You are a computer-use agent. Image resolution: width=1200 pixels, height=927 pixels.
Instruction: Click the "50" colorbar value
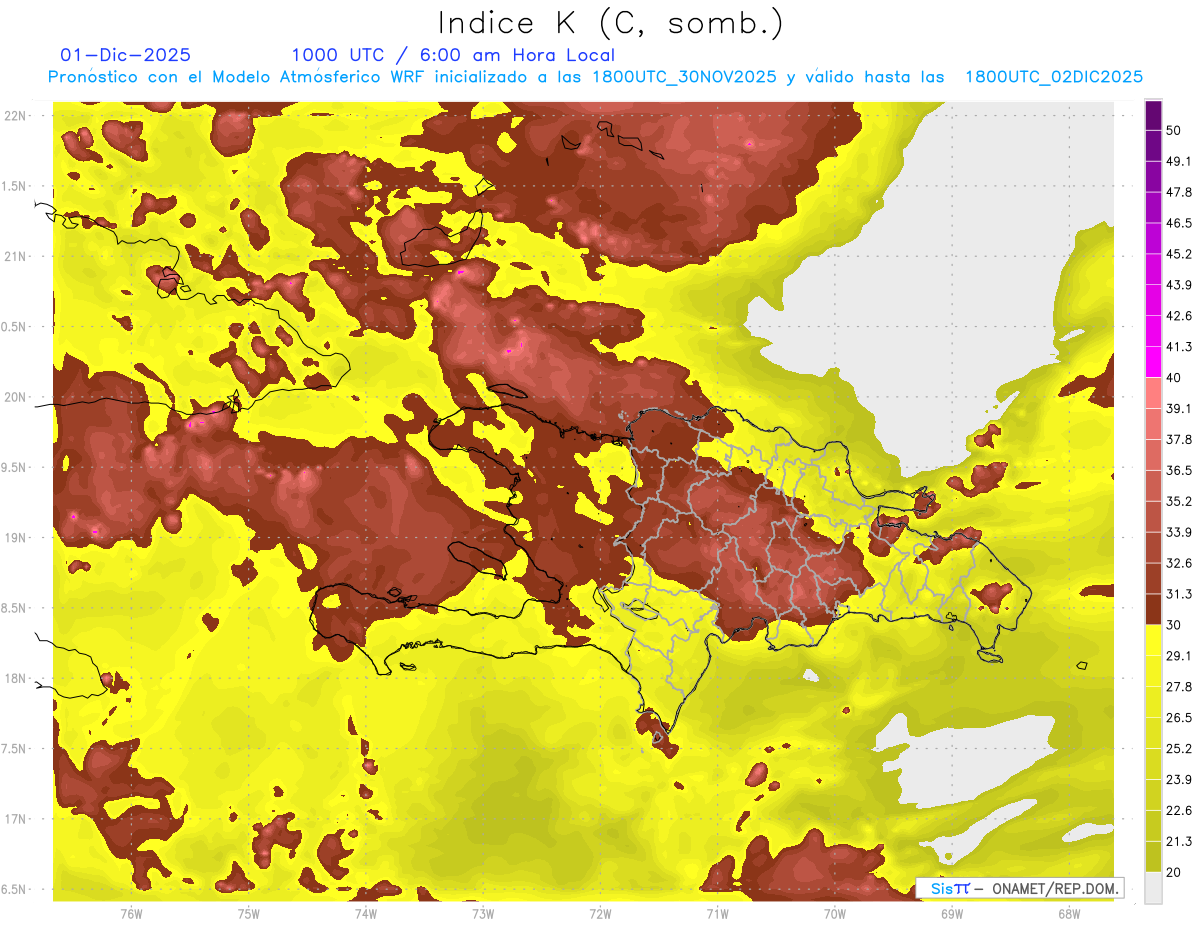point(1176,130)
